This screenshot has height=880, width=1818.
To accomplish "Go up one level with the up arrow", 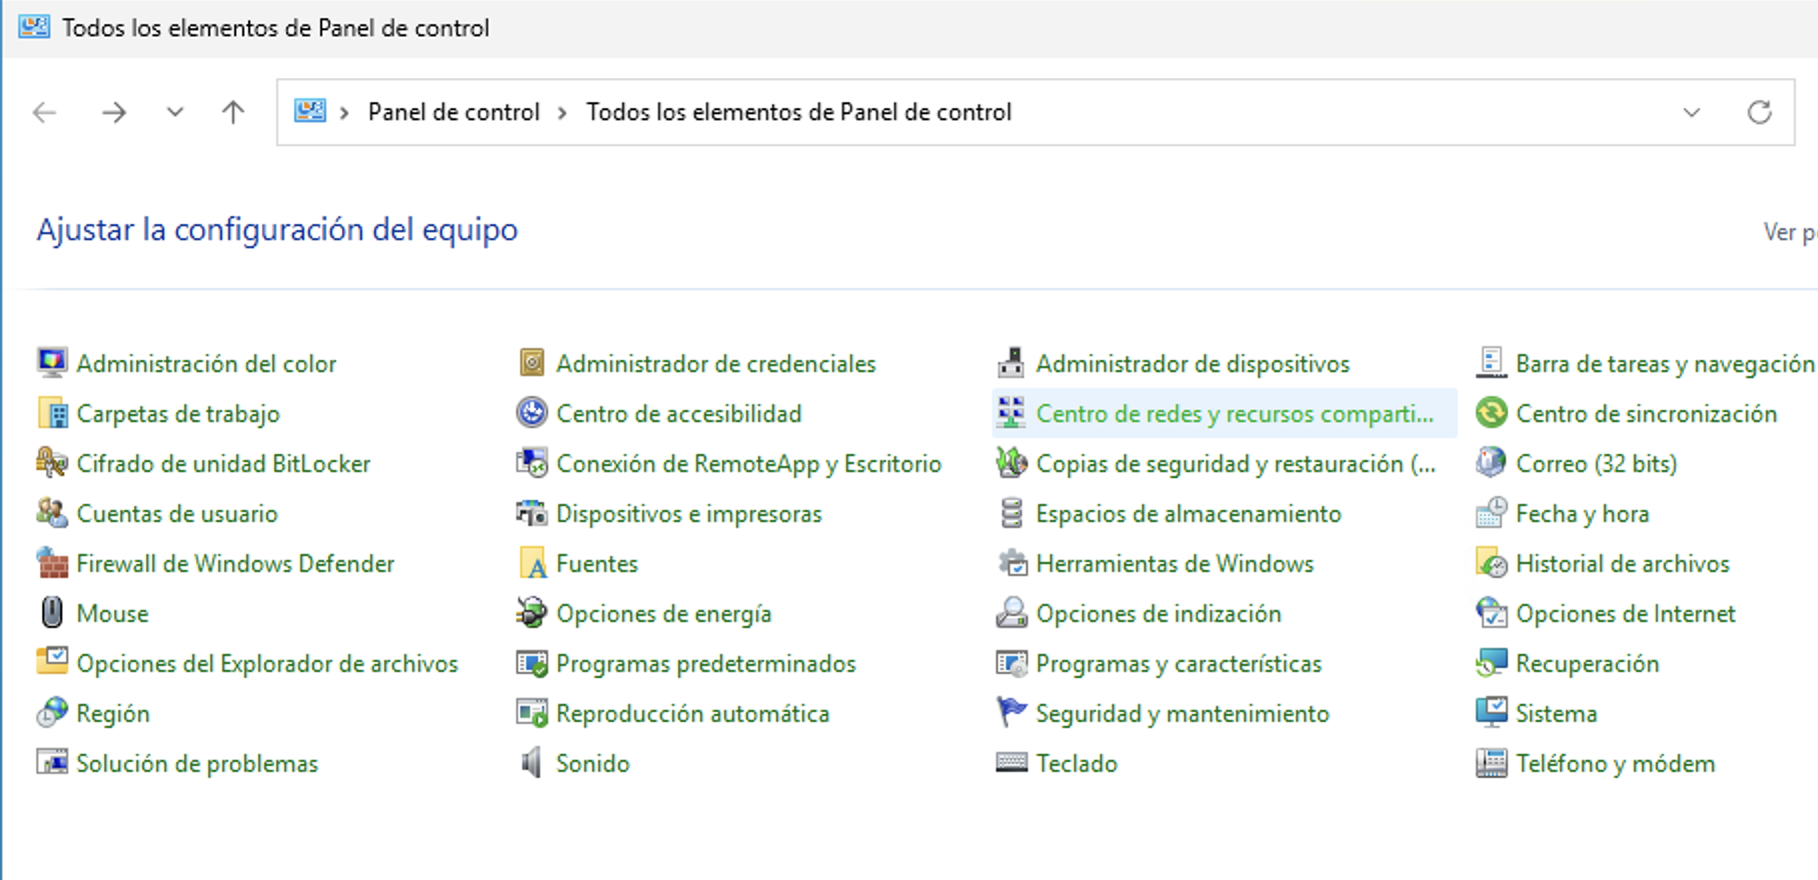I will point(233,112).
